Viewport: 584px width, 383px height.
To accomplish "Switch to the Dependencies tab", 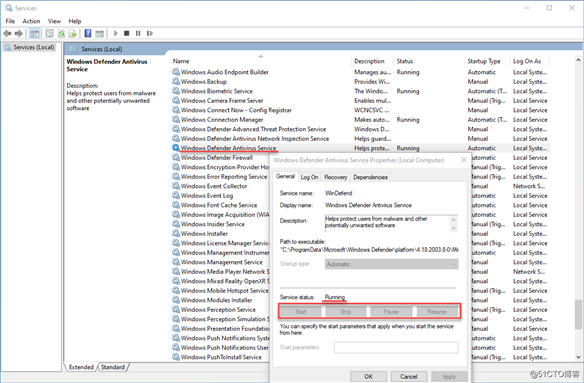I will [370, 177].
